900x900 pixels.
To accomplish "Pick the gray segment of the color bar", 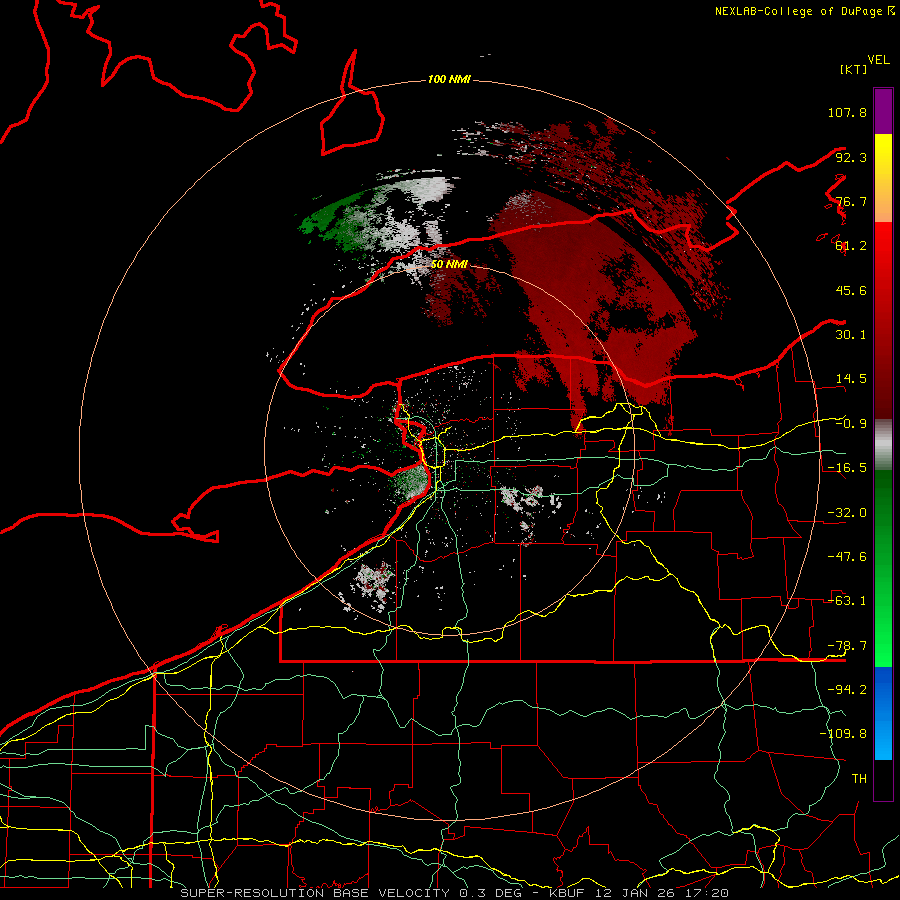I will point(883,444).
